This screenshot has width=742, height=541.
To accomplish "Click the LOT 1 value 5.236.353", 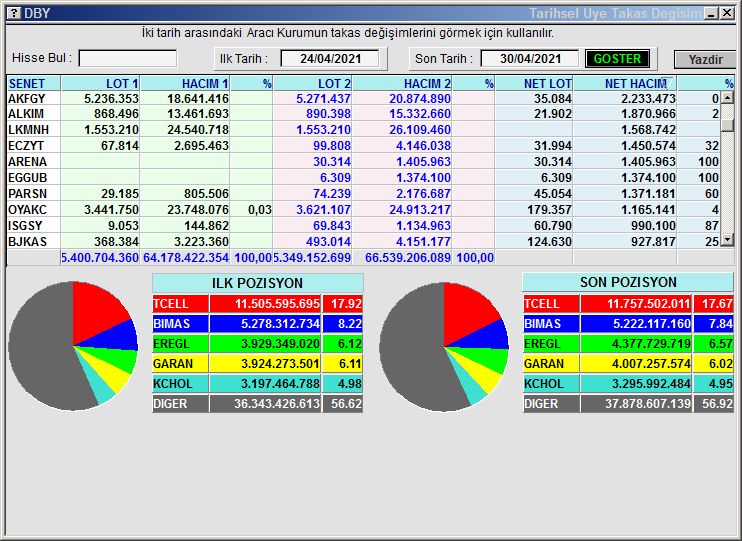I will click(111, 98).
